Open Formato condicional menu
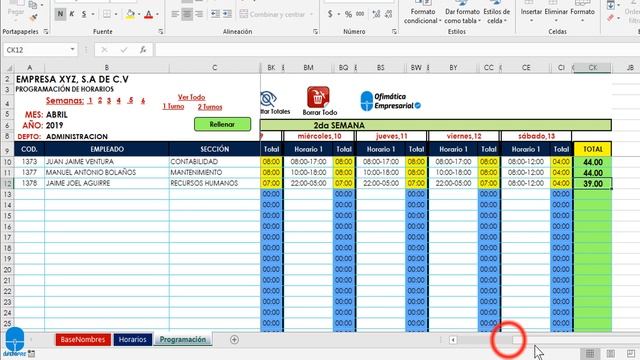640x360 pixels. click(423, 12)
